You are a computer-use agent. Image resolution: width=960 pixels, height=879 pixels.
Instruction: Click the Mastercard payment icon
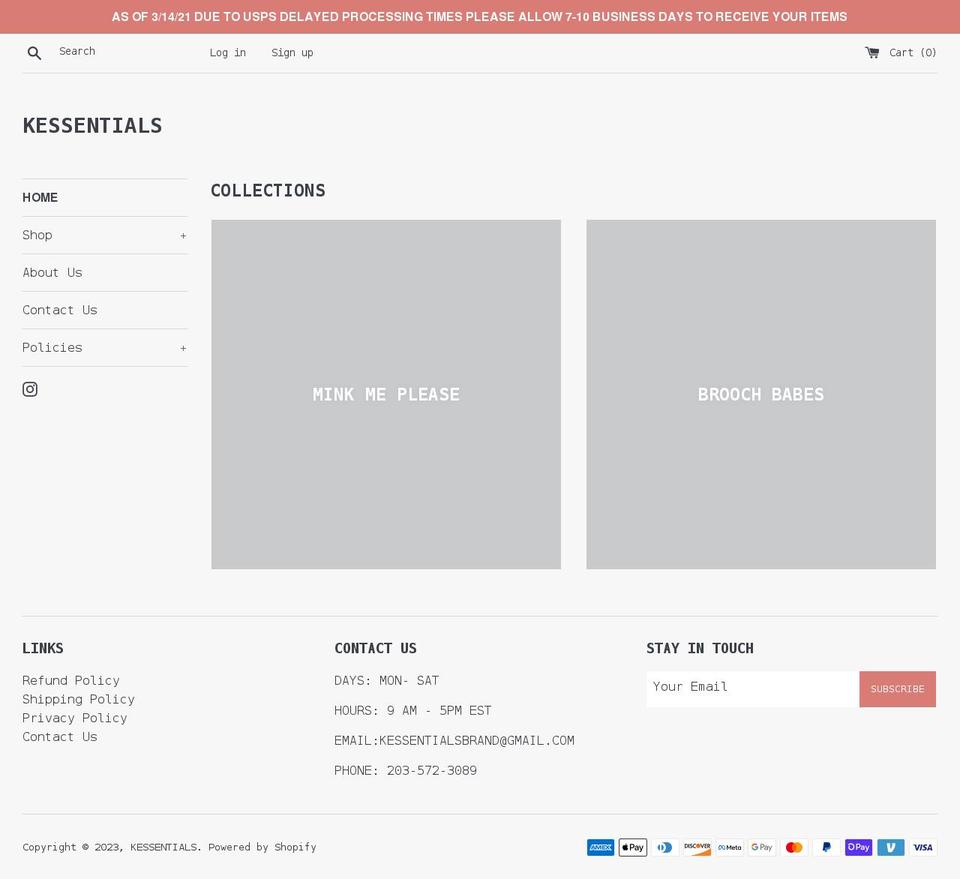[x=794, y=847]
